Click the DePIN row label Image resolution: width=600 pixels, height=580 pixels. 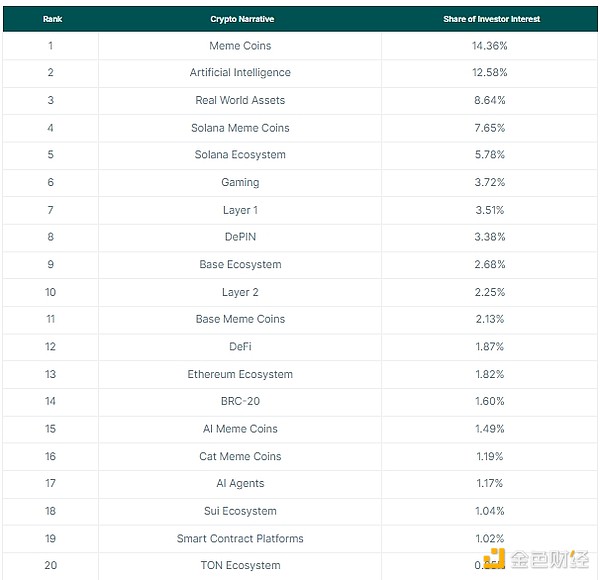click(240, 237)
